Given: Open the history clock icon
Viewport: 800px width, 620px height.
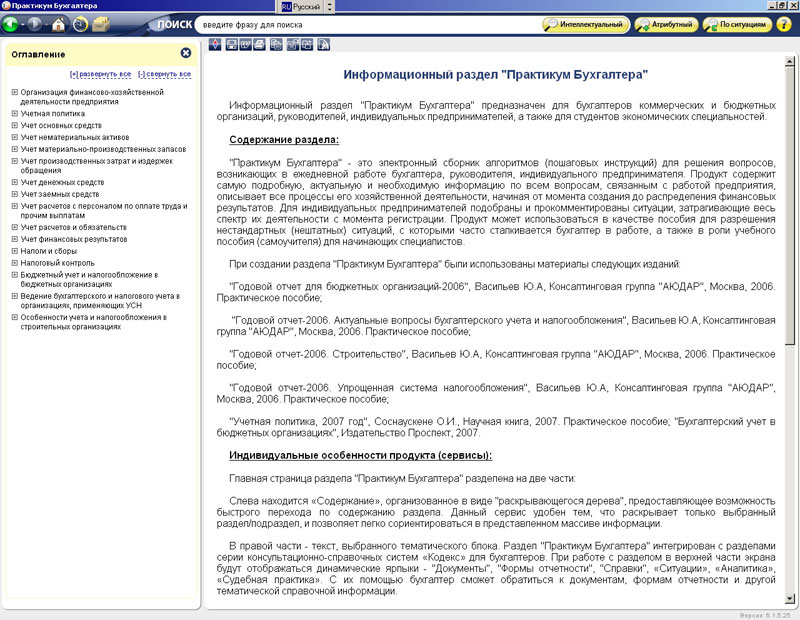Looking at the screenshot, I should [x=79, y=24].
